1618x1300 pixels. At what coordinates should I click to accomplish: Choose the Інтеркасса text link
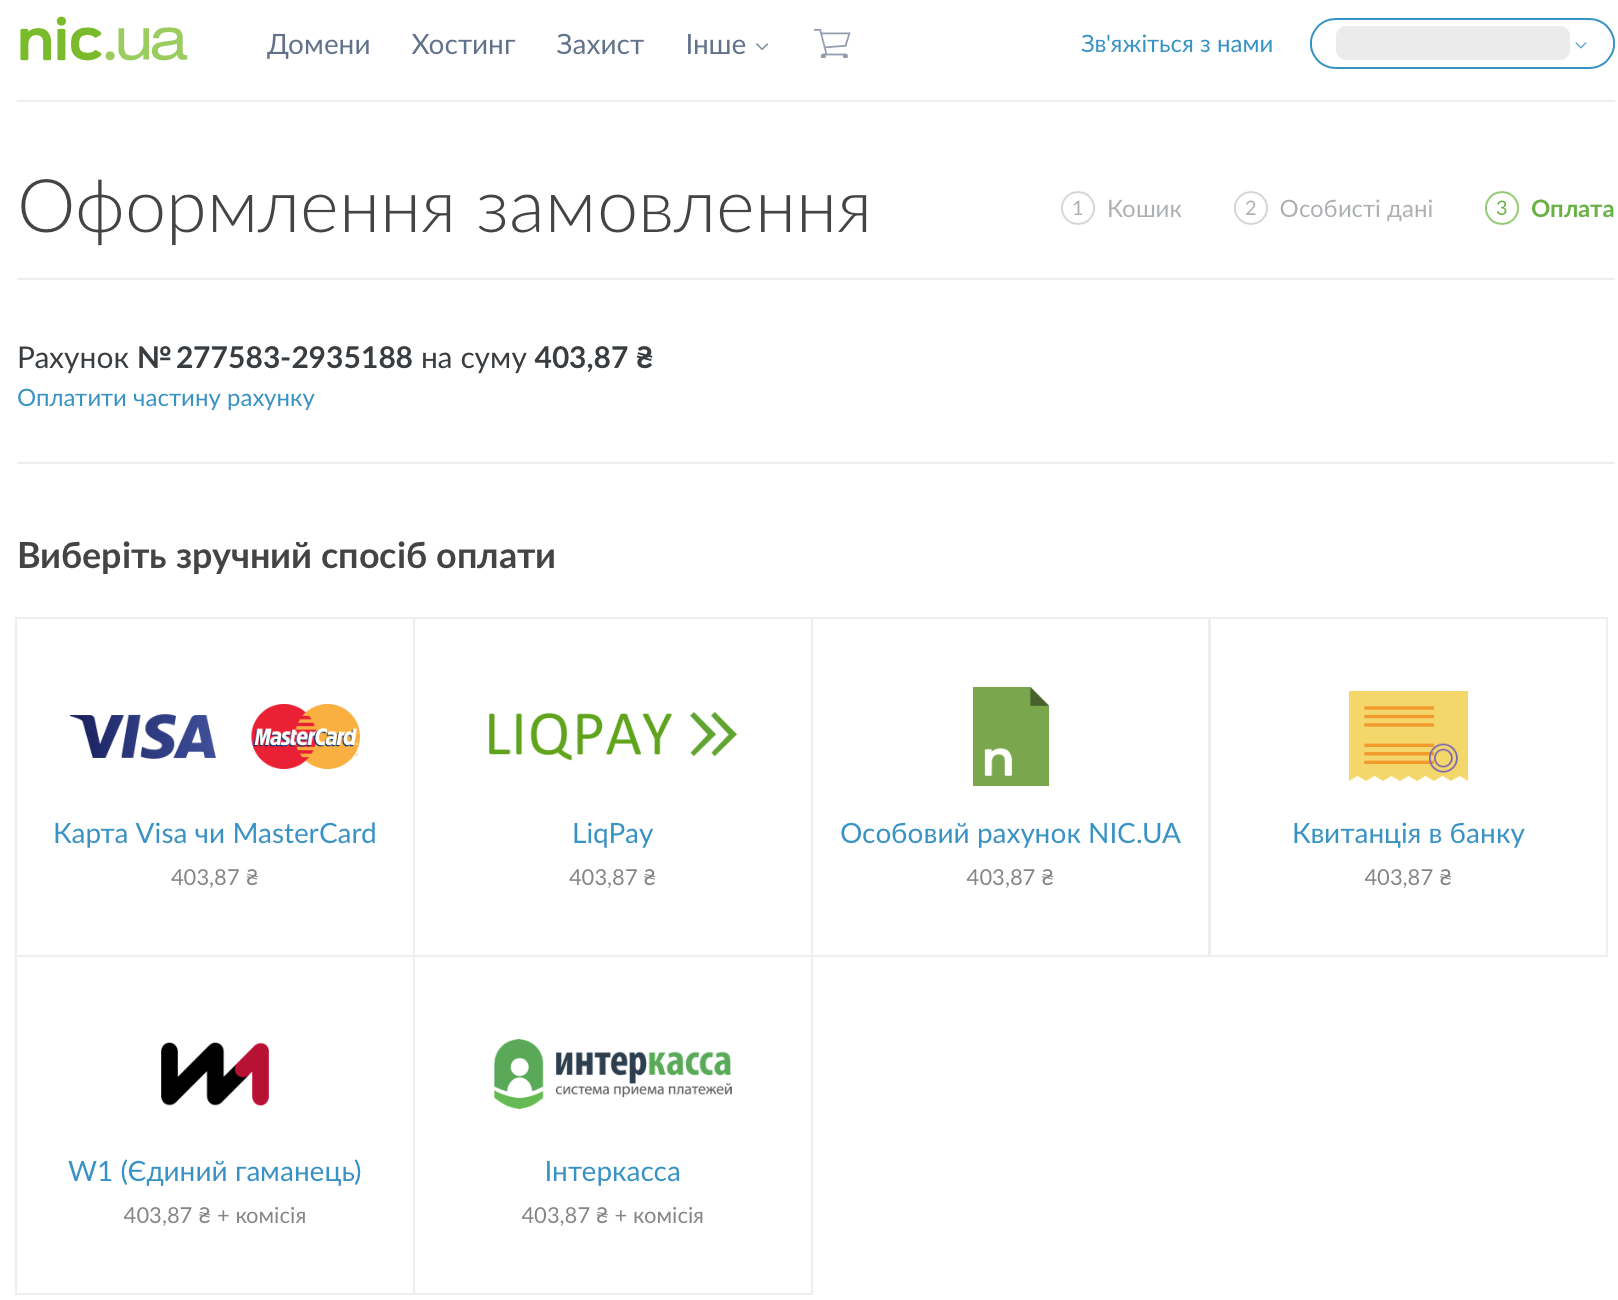tap(613, 1171)
